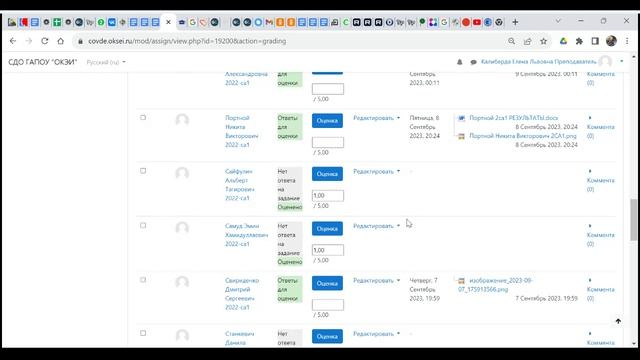The image size is (640, 360).
Task: Click empty grade field for Свириденко Дмитрий
Action: 328,305
